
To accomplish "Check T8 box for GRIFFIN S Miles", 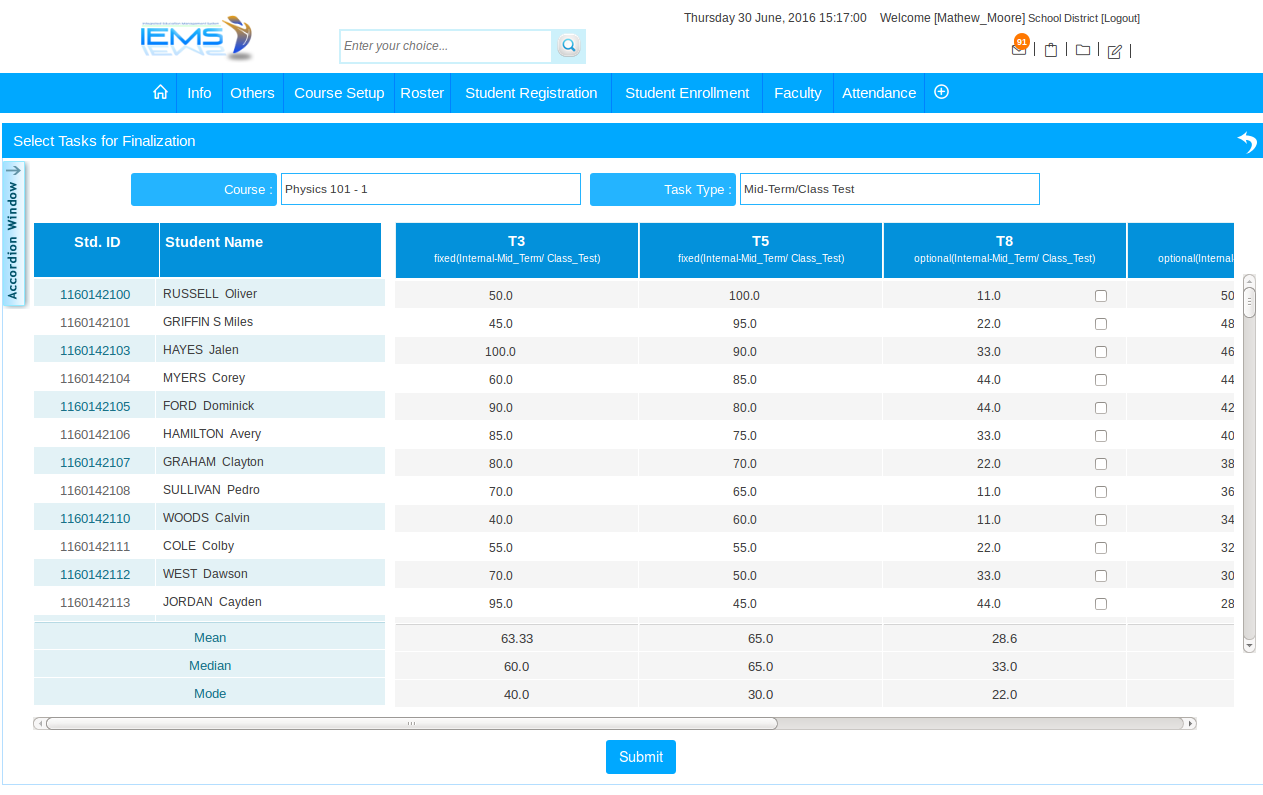I will tap(1101, 324).
